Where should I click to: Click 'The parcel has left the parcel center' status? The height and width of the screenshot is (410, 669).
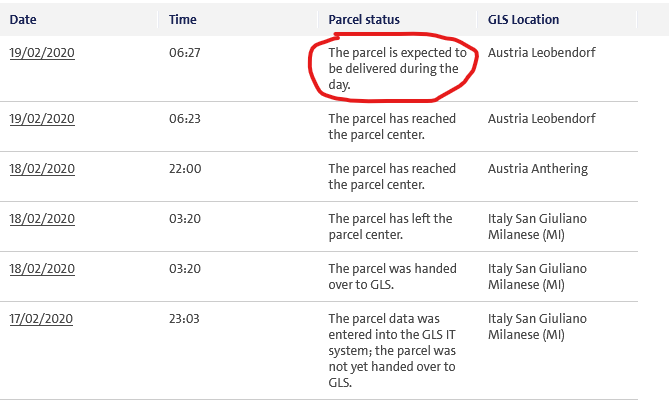(x=391, y=226)
